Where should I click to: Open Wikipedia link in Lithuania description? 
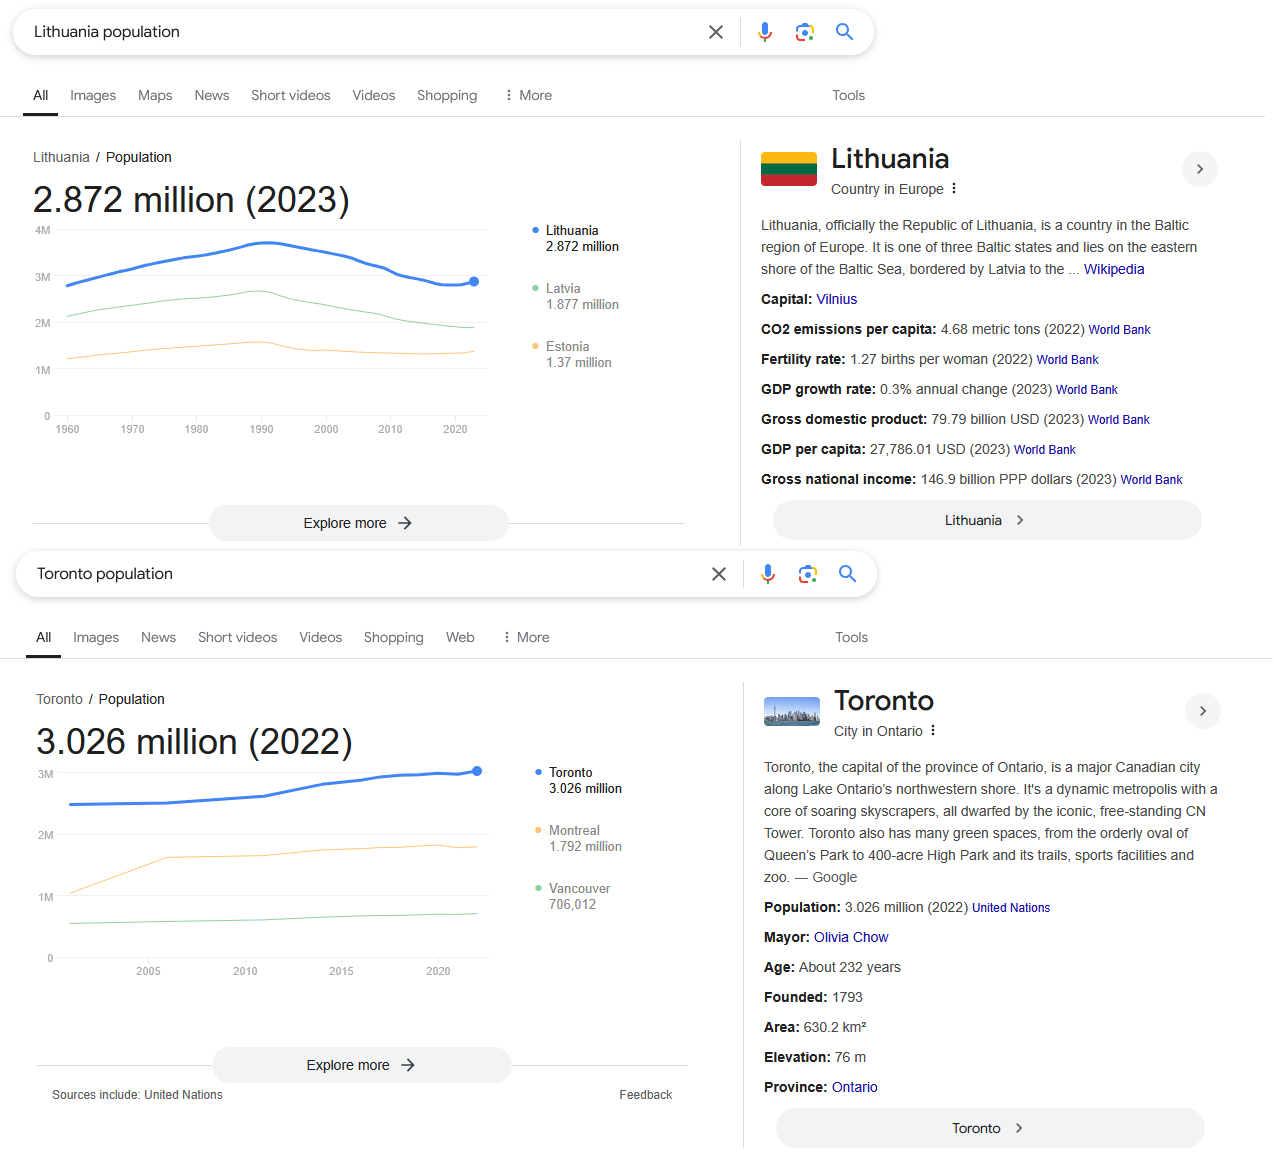1114,269
